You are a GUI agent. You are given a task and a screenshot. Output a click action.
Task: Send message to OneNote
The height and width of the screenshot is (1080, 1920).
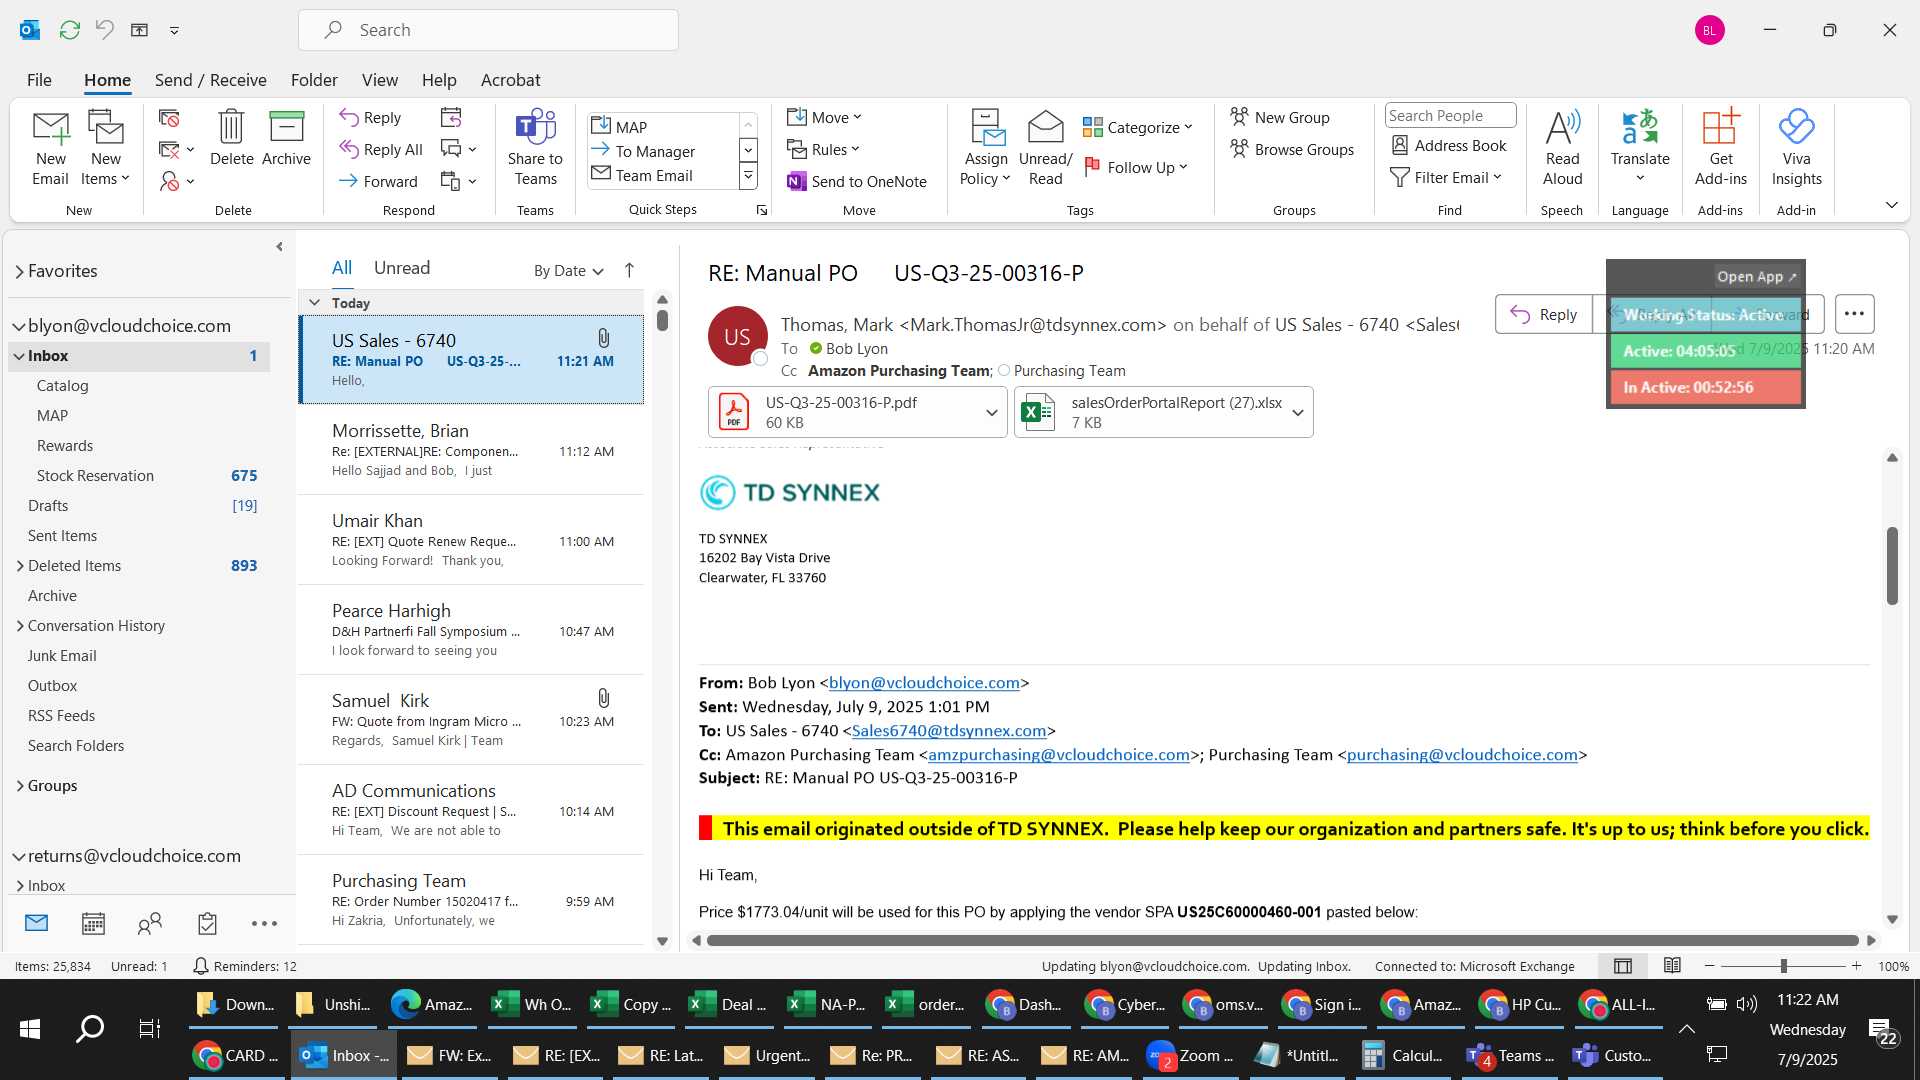[857, 181]
